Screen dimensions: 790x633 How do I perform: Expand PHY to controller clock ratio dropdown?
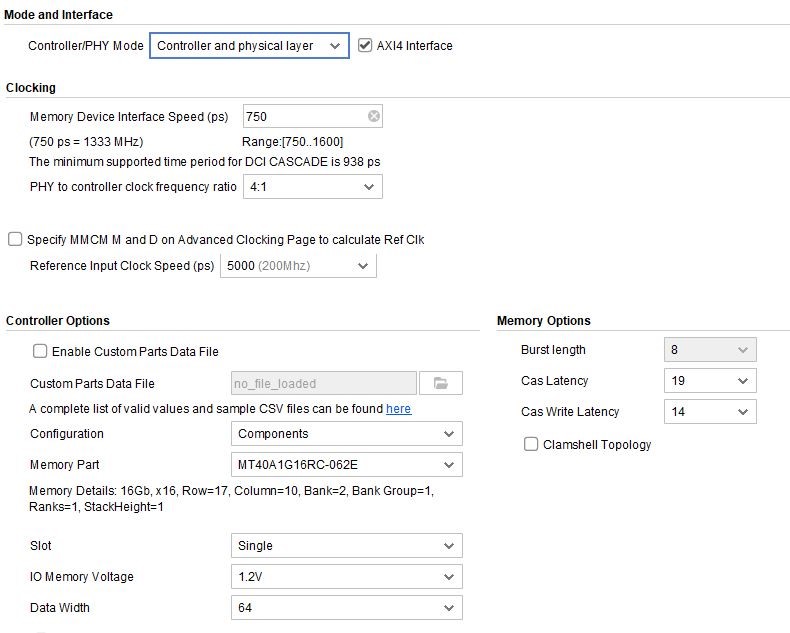tap(312, 187)
